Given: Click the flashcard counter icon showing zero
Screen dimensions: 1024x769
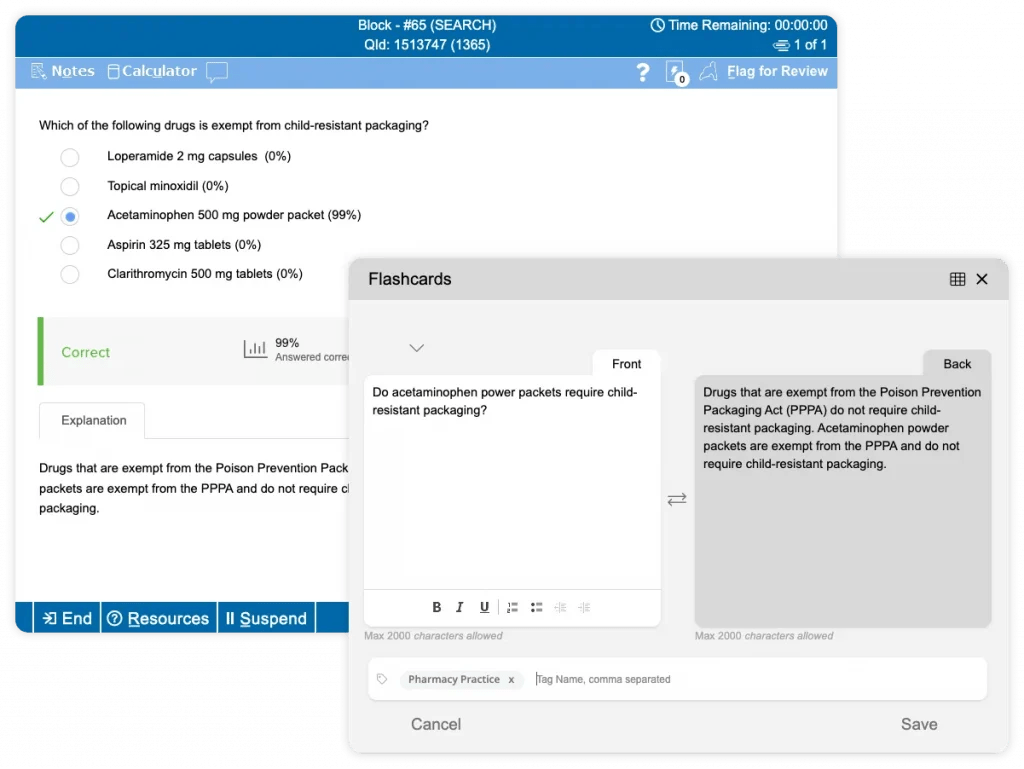Looking at the screenshot, I should point(677,73).
